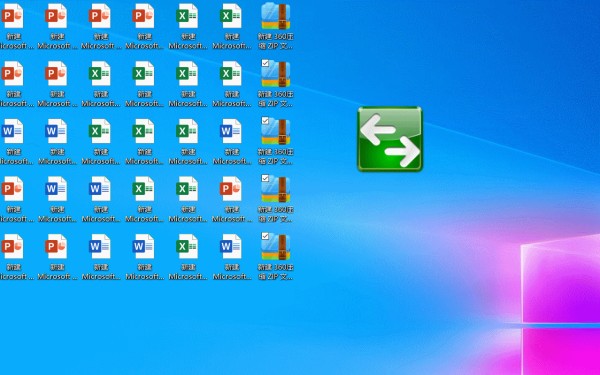Click the large green left-right arrows icon

pos(390,139)
